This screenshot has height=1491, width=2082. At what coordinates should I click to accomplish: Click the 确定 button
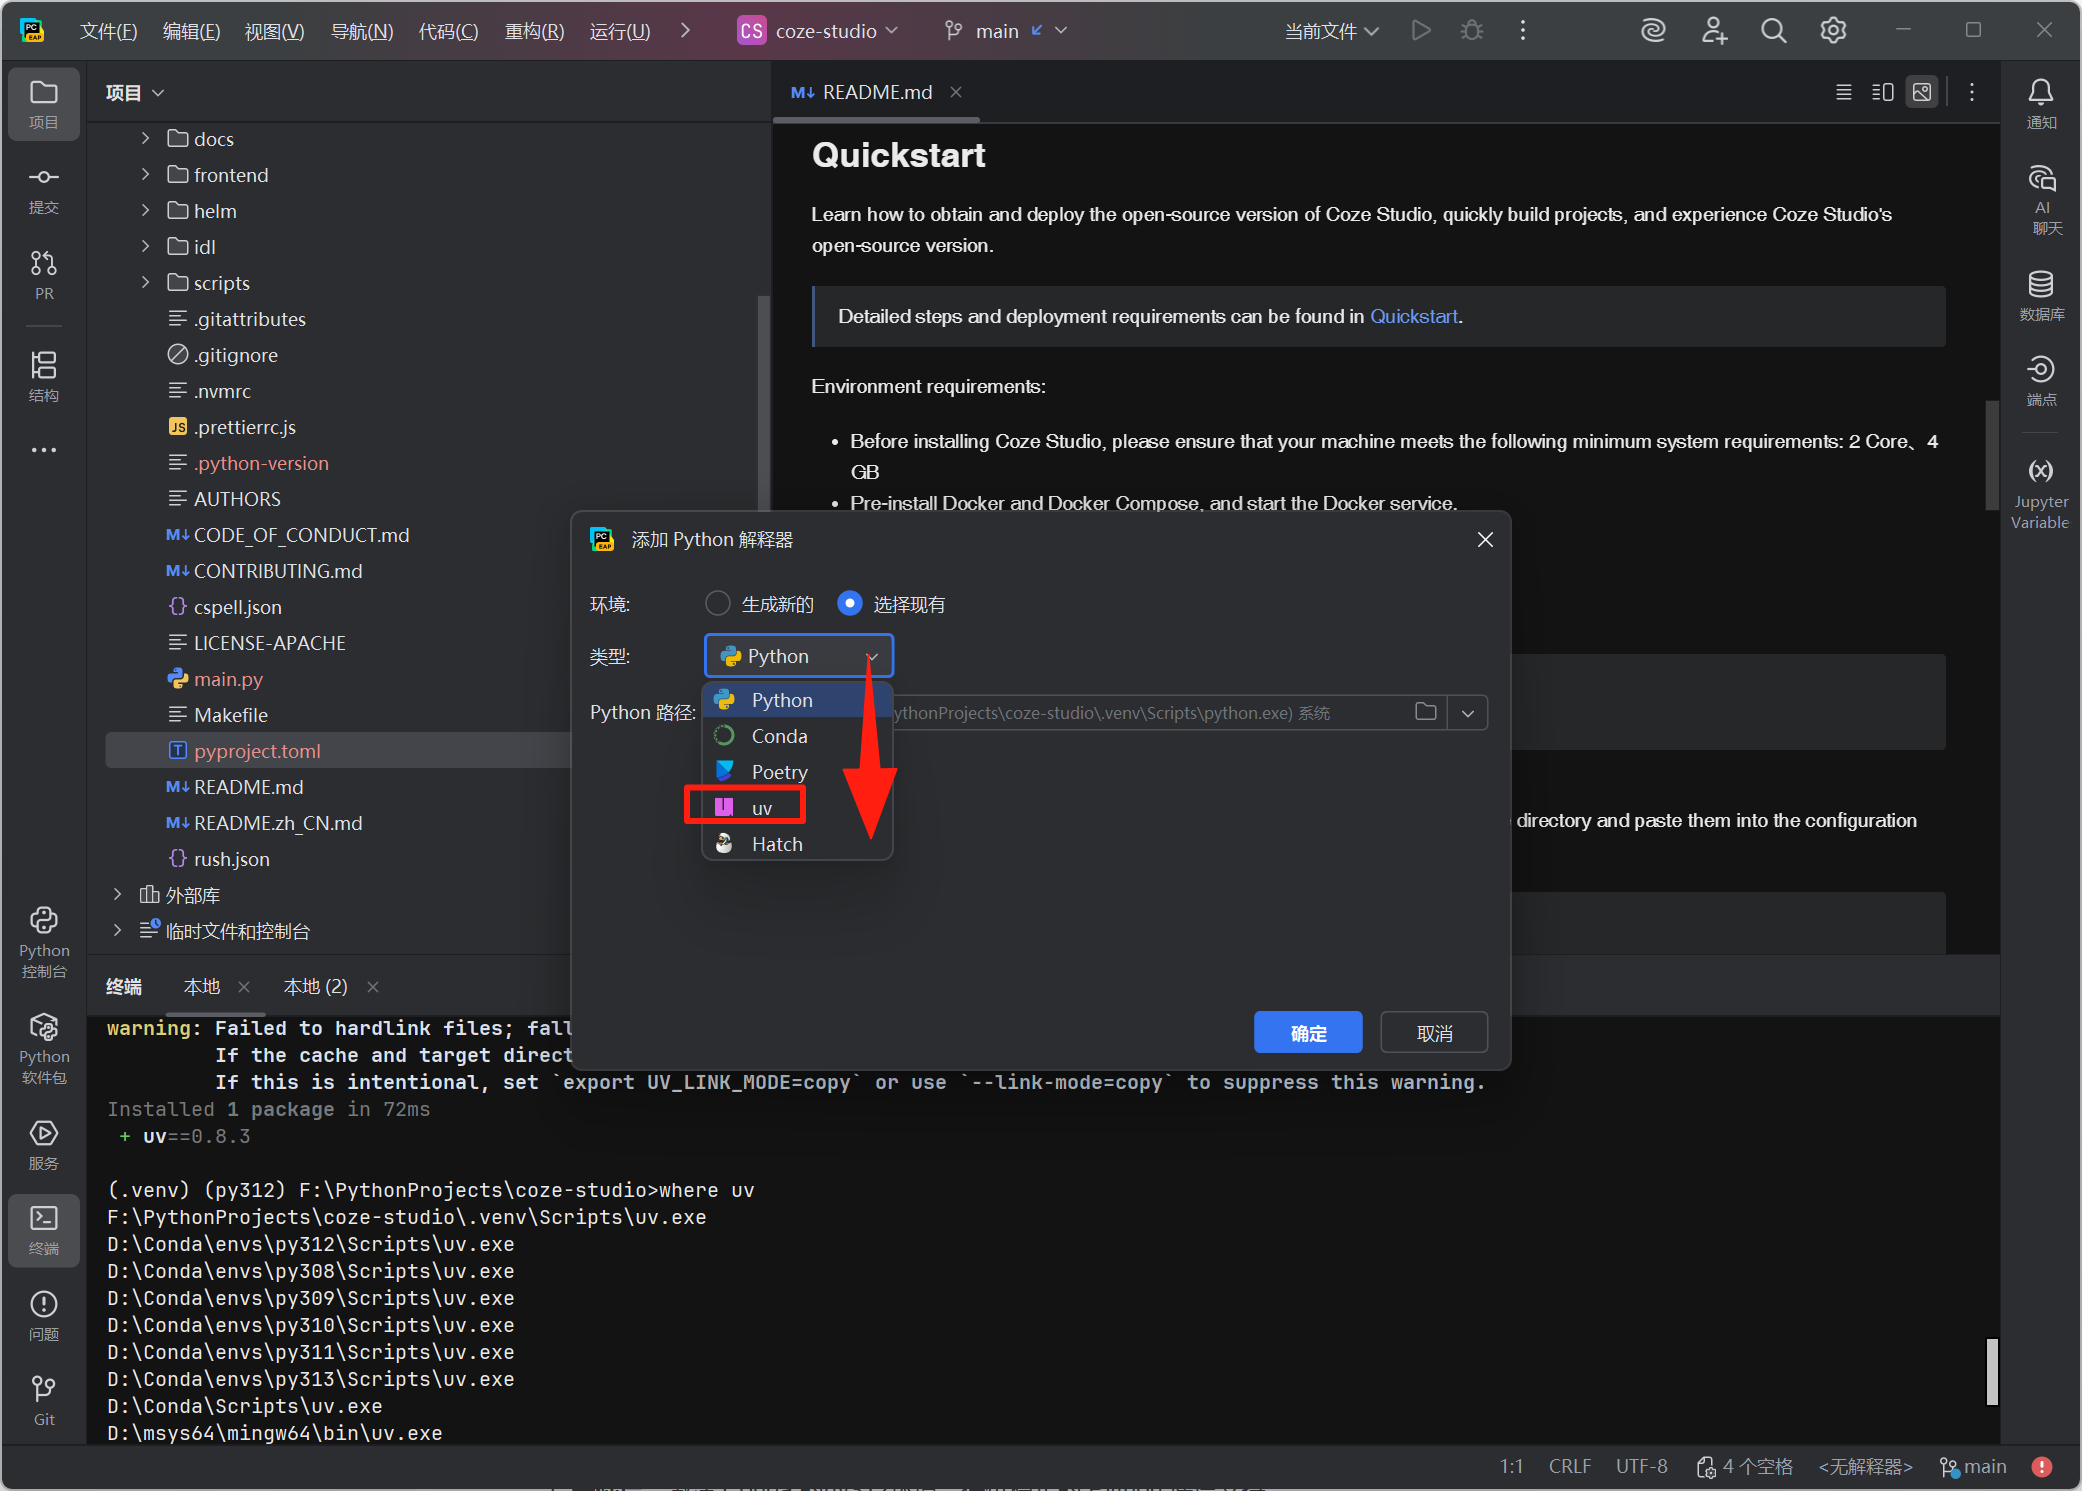(1308, 1033)
